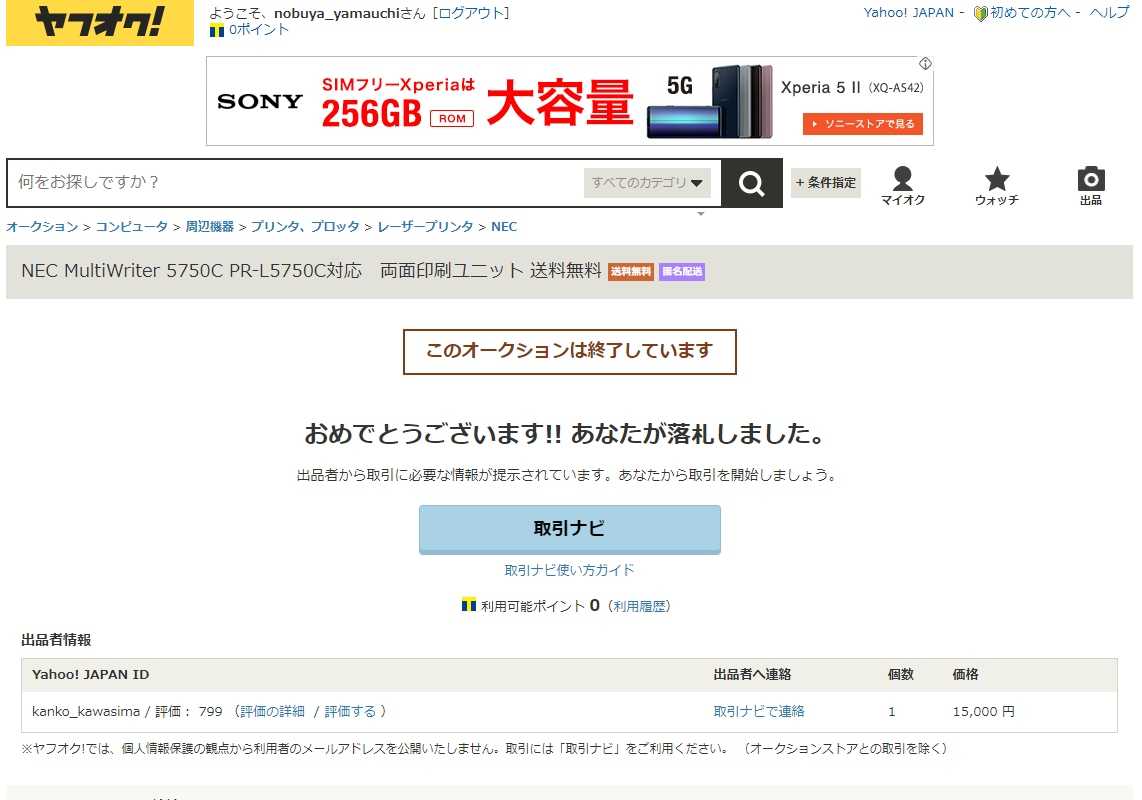The width and height of the screenshot is (1142, 800).
Task: Click the NEC breadcrumb
Action: coord(504,227)
